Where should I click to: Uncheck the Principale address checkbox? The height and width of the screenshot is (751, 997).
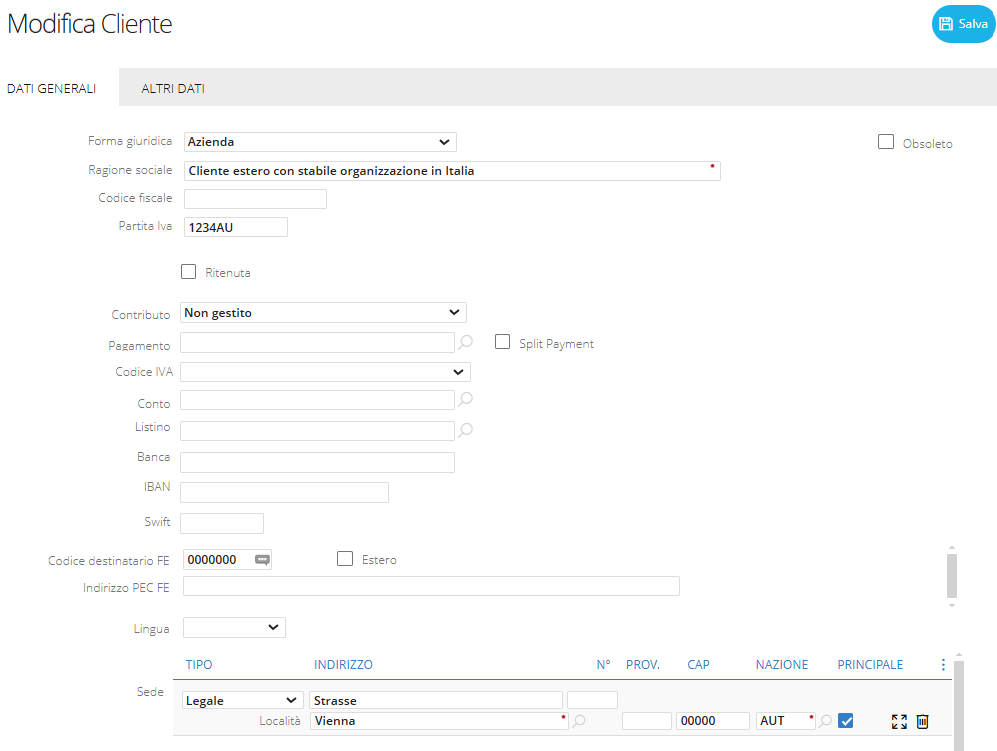click(x=847, y=720)
